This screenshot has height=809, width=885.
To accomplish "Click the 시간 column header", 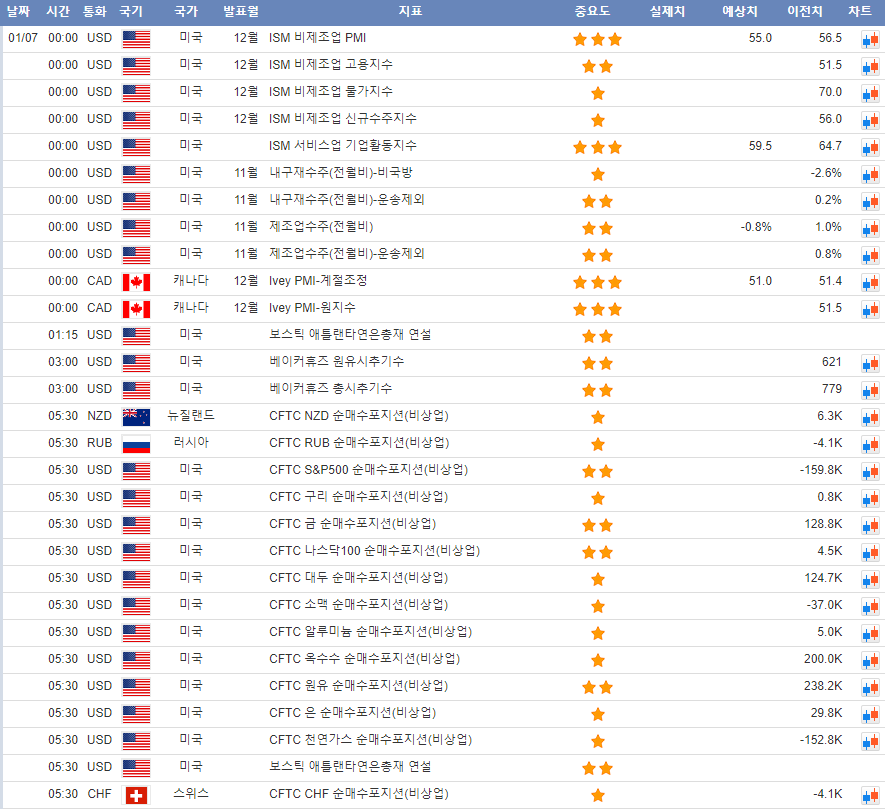I will click(x=58, y=12).
